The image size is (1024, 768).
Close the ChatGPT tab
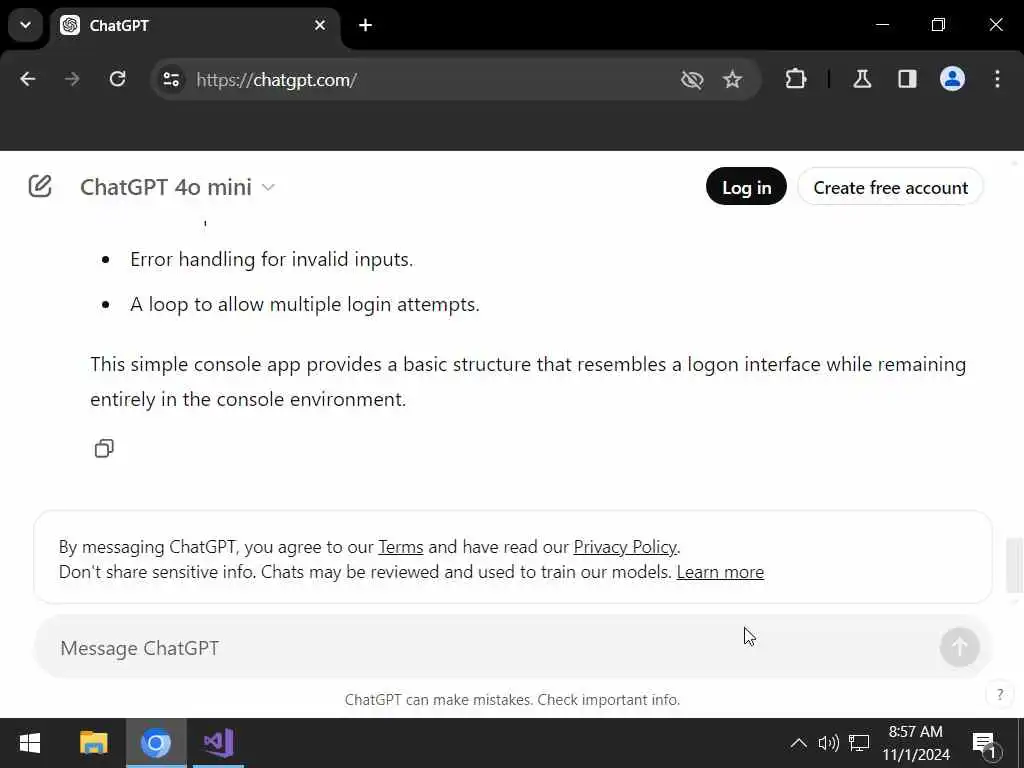319,25
